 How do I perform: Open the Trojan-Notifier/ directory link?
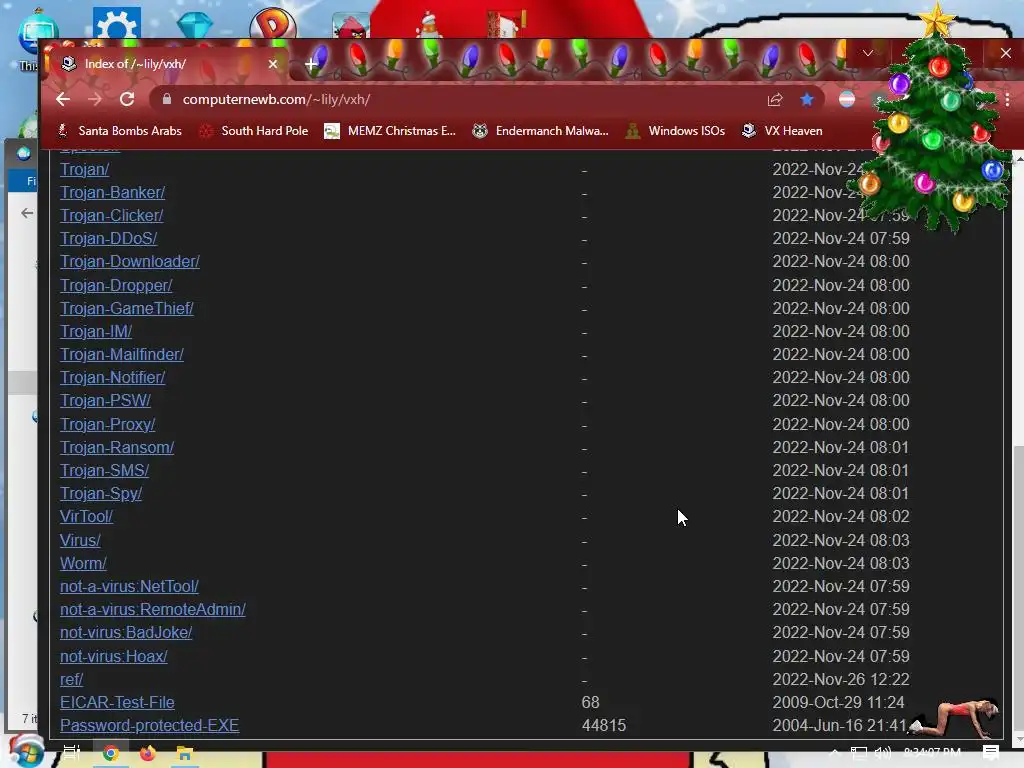tap(112, 377)
